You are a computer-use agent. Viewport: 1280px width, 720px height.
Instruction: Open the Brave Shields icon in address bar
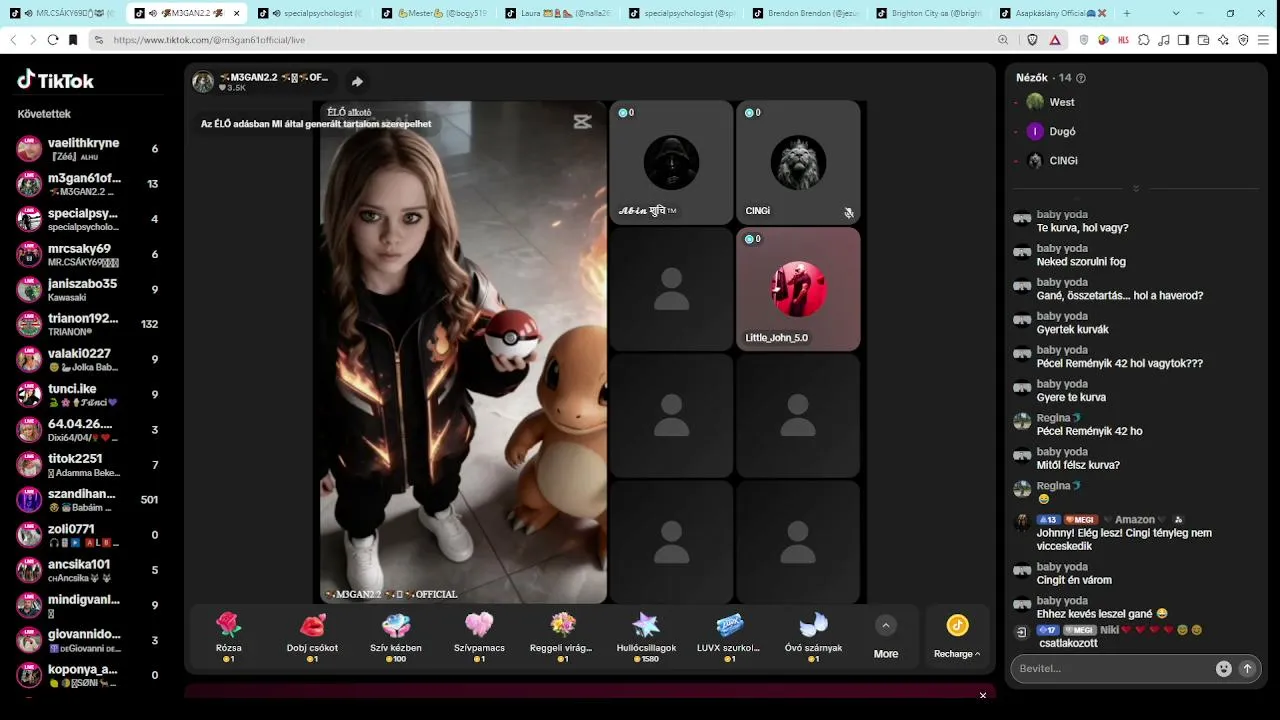(x=1033, y=40)
